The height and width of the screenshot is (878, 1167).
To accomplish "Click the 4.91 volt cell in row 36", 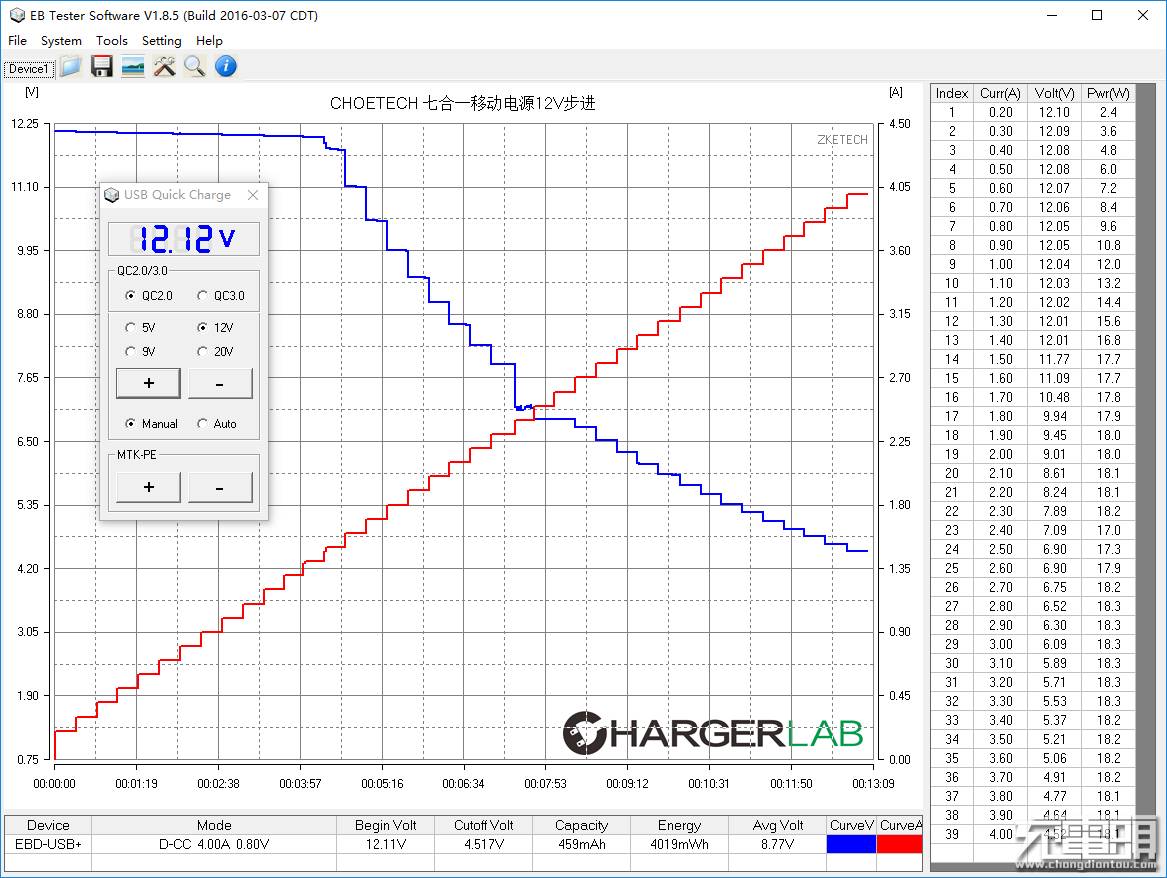I will [x=1054, y=777].
